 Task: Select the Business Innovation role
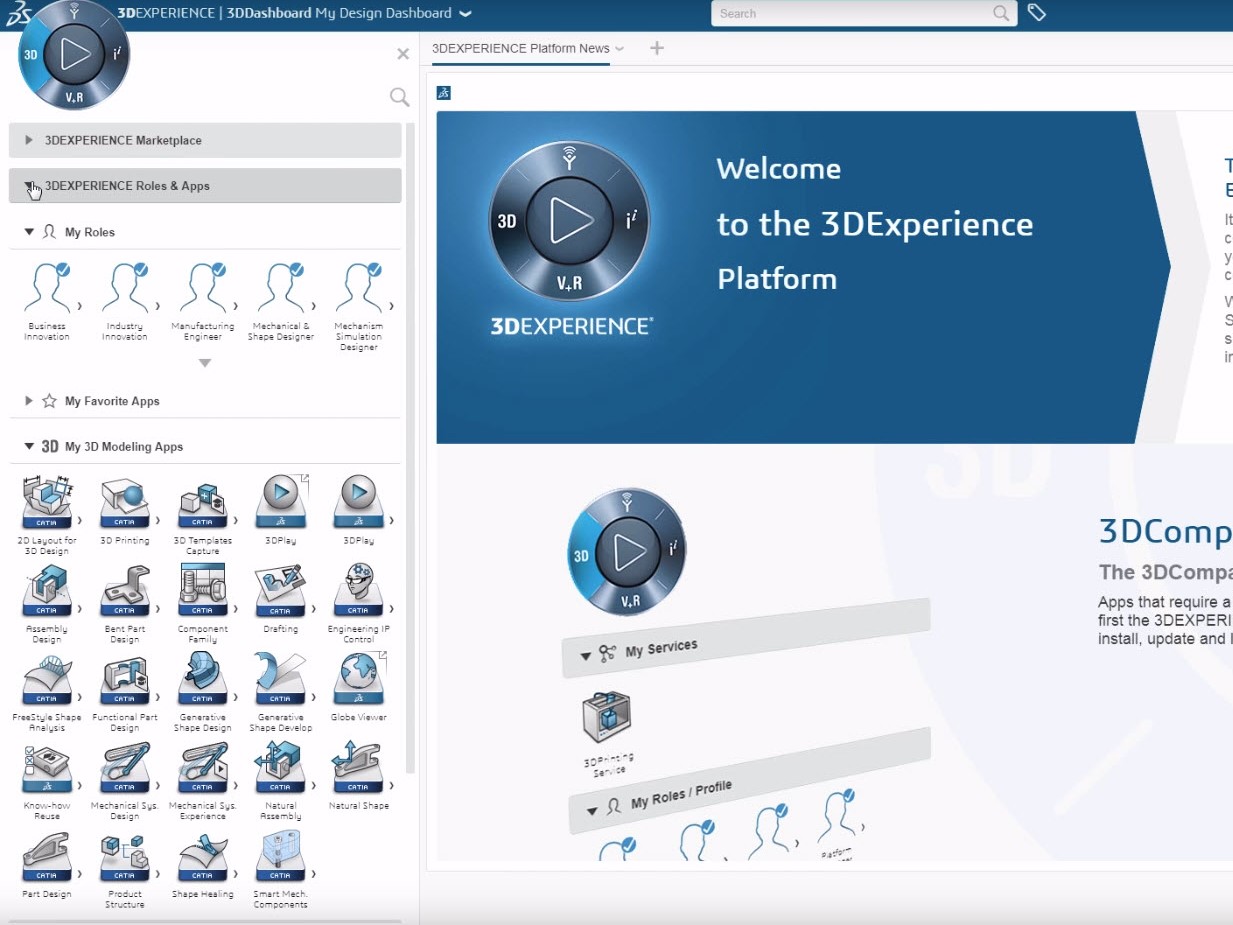tap(47, 290)
